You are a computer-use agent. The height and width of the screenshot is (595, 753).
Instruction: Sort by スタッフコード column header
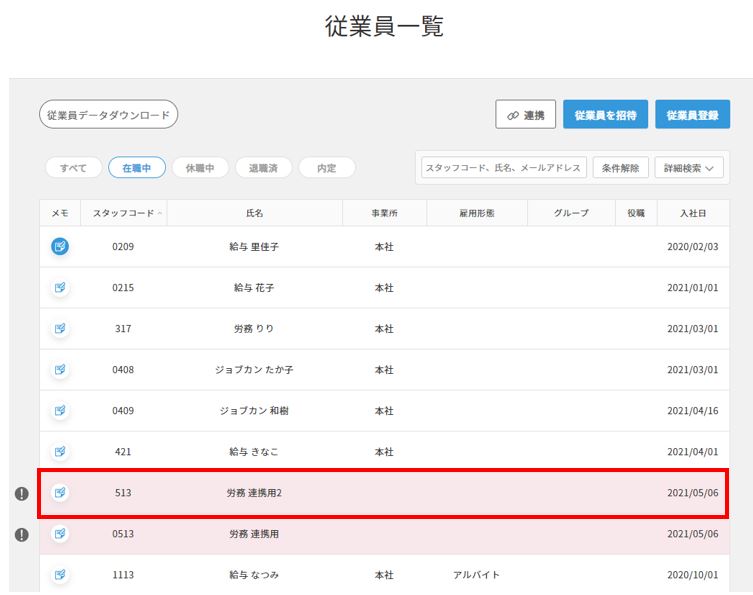(x=127, y=213)
